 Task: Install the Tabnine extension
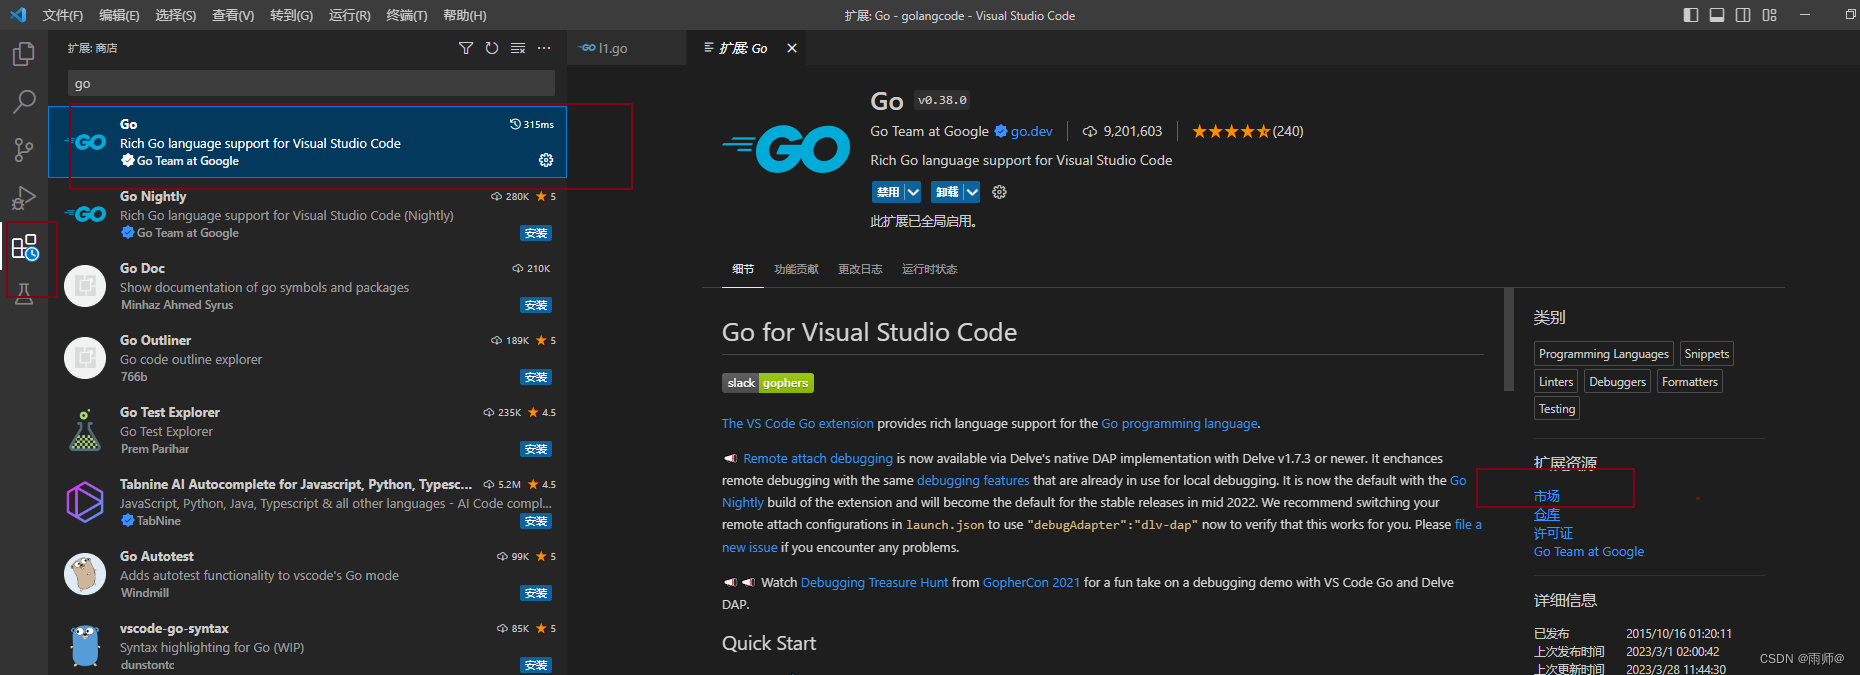pyautogui.click(x=536, y=521)
